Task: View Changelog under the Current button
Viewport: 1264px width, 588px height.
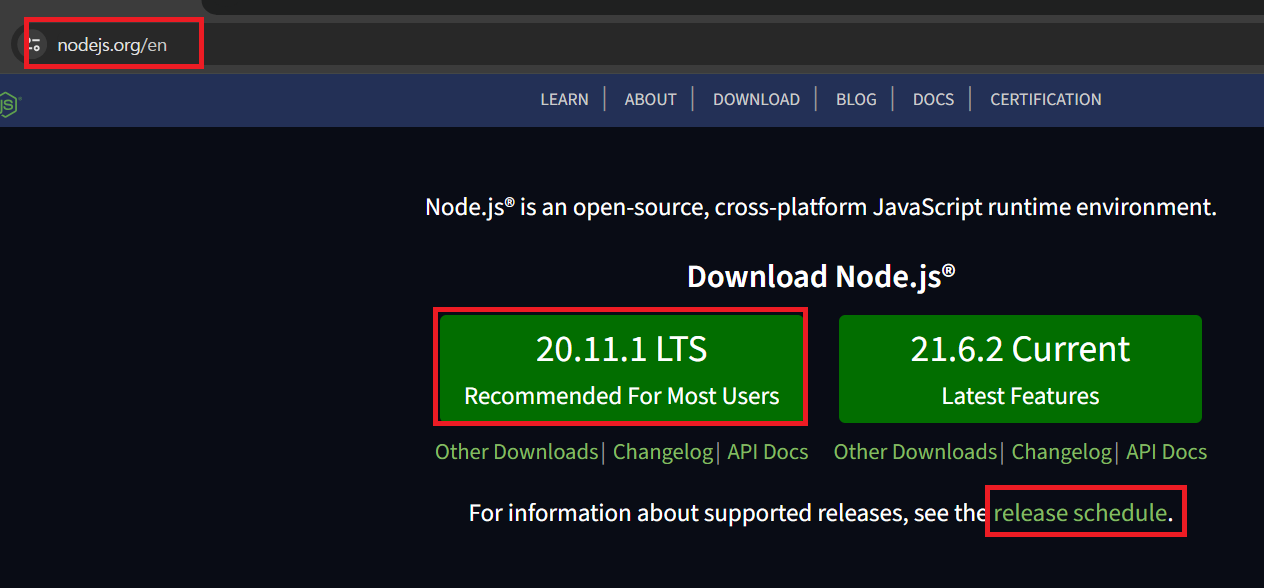Action: tap(1061, 452)
